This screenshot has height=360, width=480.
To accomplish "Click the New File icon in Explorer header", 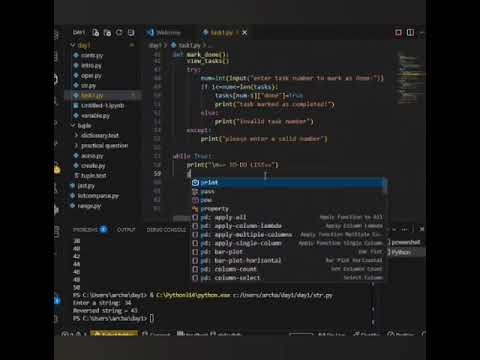I will 96,33.
